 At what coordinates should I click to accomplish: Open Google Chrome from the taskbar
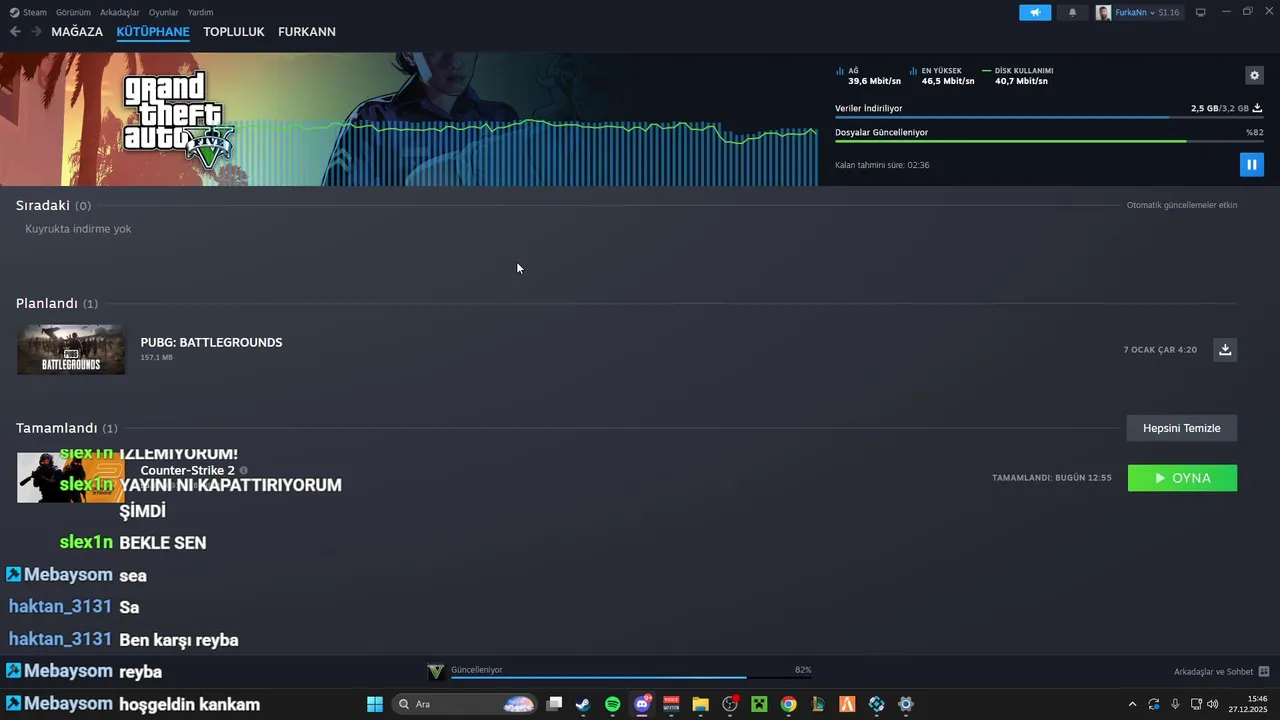(788, 704)
